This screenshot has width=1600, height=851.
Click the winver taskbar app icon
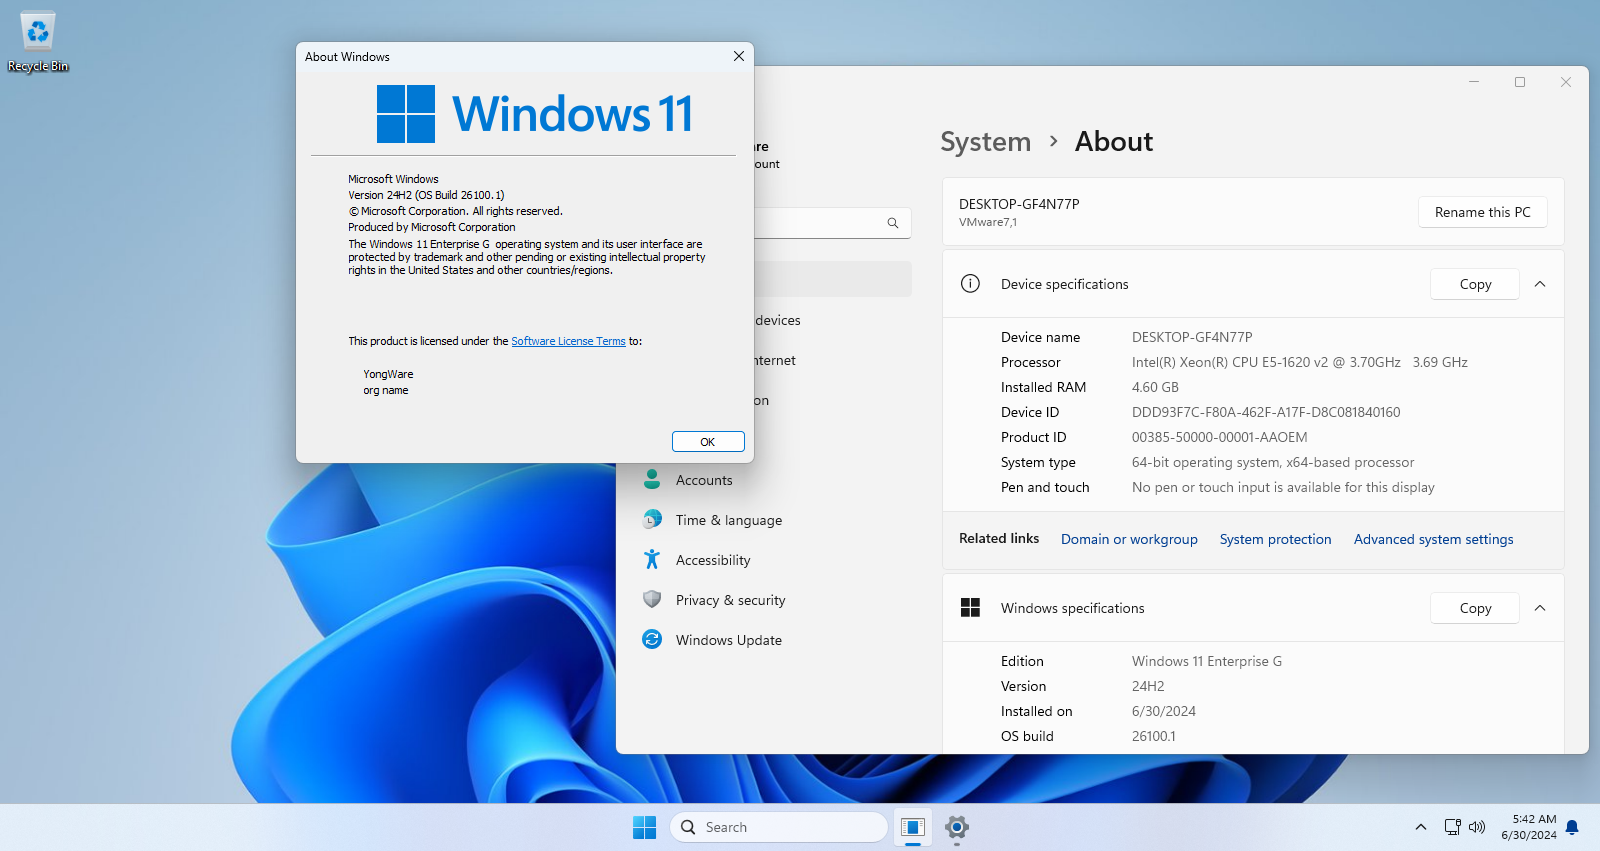912,827
